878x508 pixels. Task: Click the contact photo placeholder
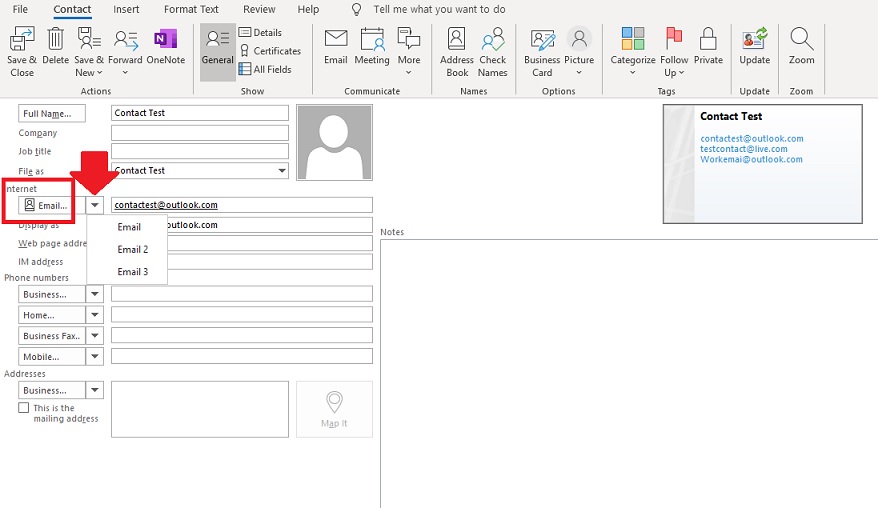[334, 142]
